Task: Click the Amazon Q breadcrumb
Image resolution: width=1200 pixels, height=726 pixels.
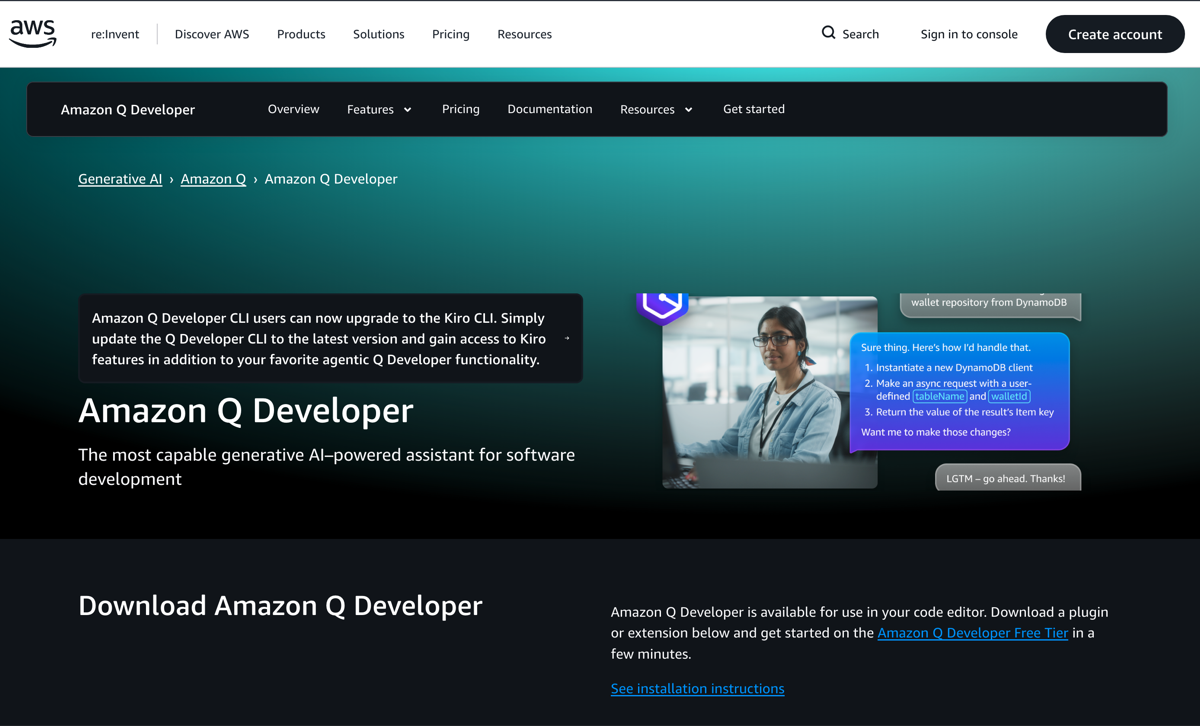Action: [213, 178]
